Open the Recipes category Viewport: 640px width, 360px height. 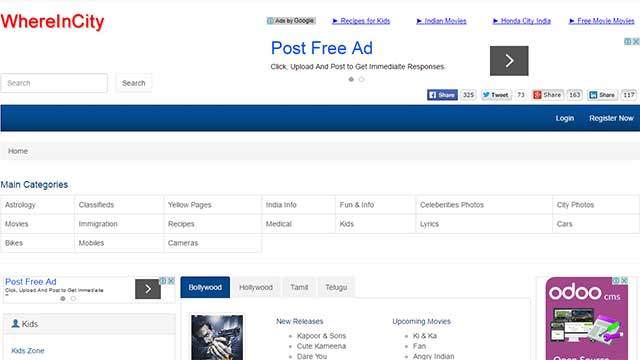pyautogui.click(x=181, y=224)
